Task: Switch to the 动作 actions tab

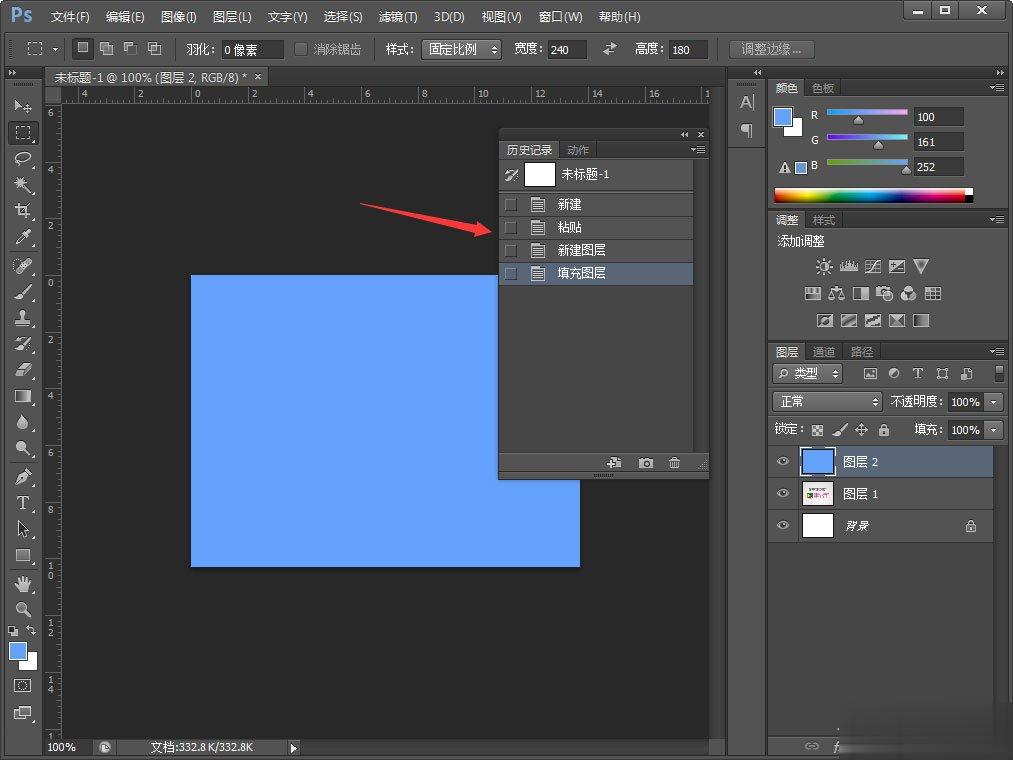Action: [578, 150]
